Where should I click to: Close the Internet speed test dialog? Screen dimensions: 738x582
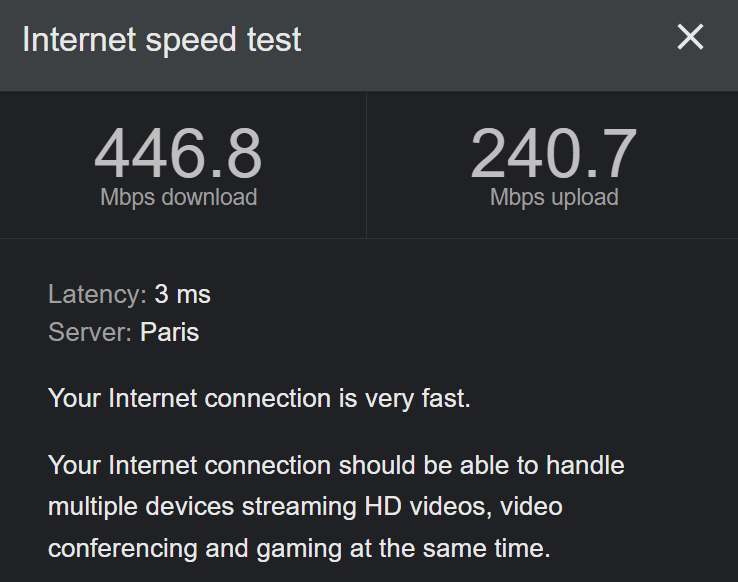[x=690, y=38]
